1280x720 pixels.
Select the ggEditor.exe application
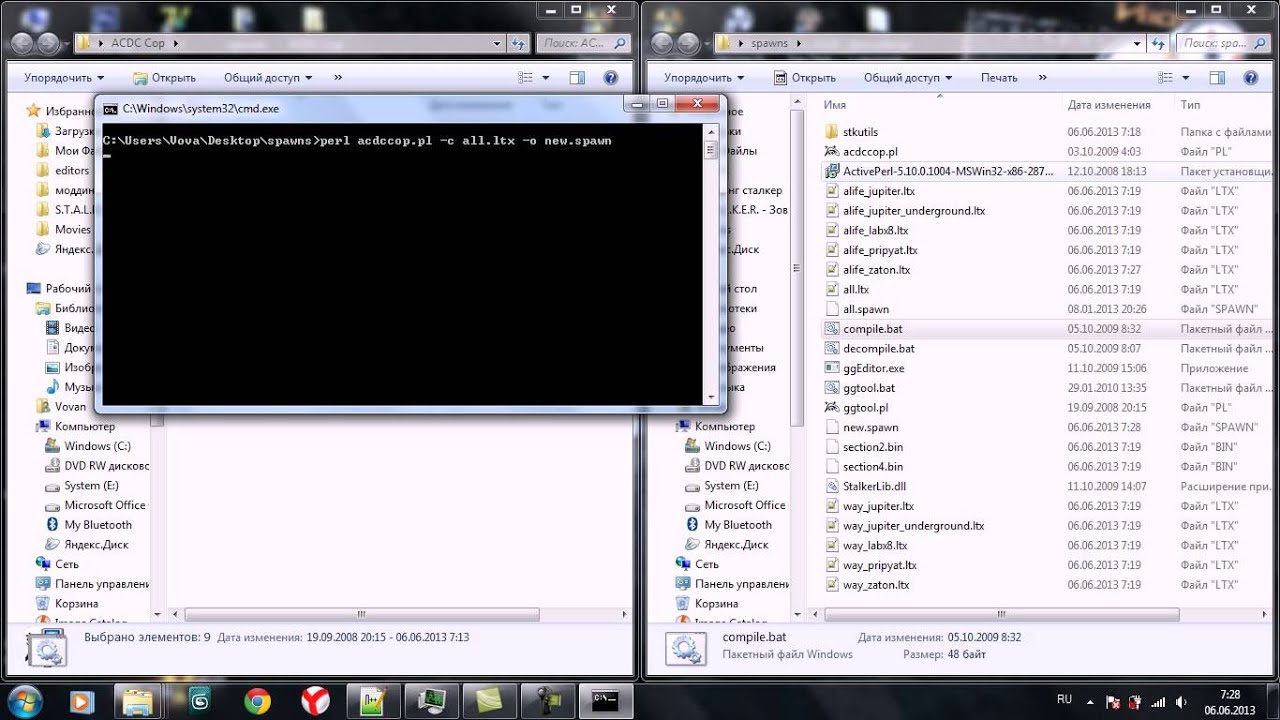[x=873, y=368]
